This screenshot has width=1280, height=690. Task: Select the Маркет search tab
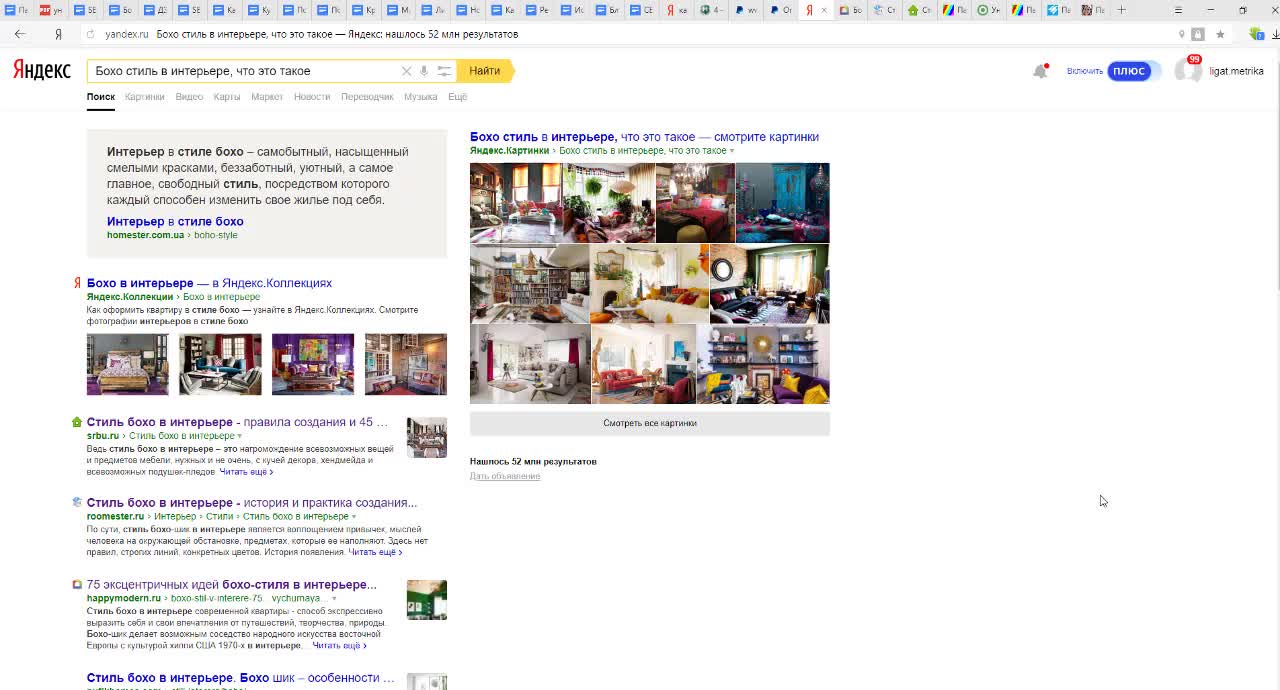(267, 97)
